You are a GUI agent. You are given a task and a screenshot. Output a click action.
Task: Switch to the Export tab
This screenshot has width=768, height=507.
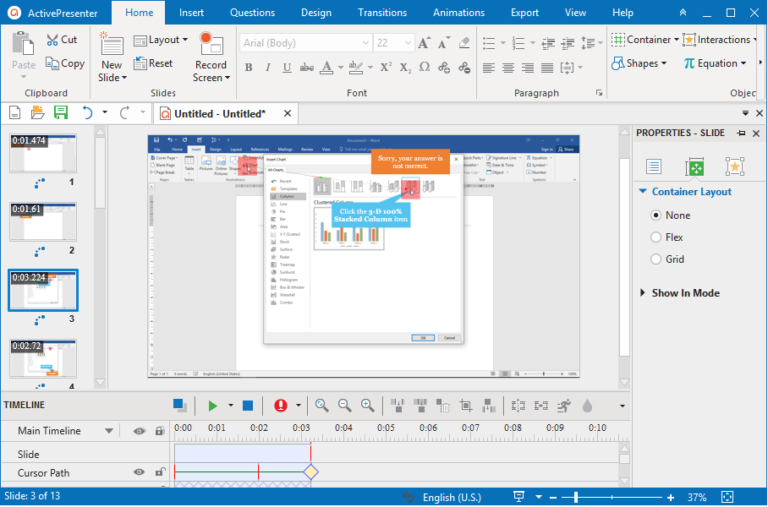[x=525, y=13]
